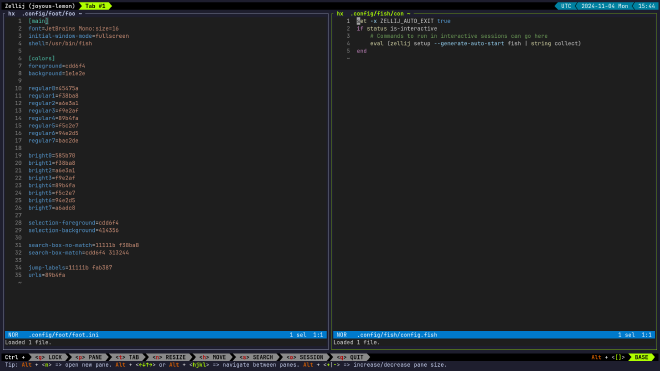The width and height of the screenshot is (660, 371).
Task: Click 'Loaded 1 file.' message in left pane
Action: coord(28,342)
